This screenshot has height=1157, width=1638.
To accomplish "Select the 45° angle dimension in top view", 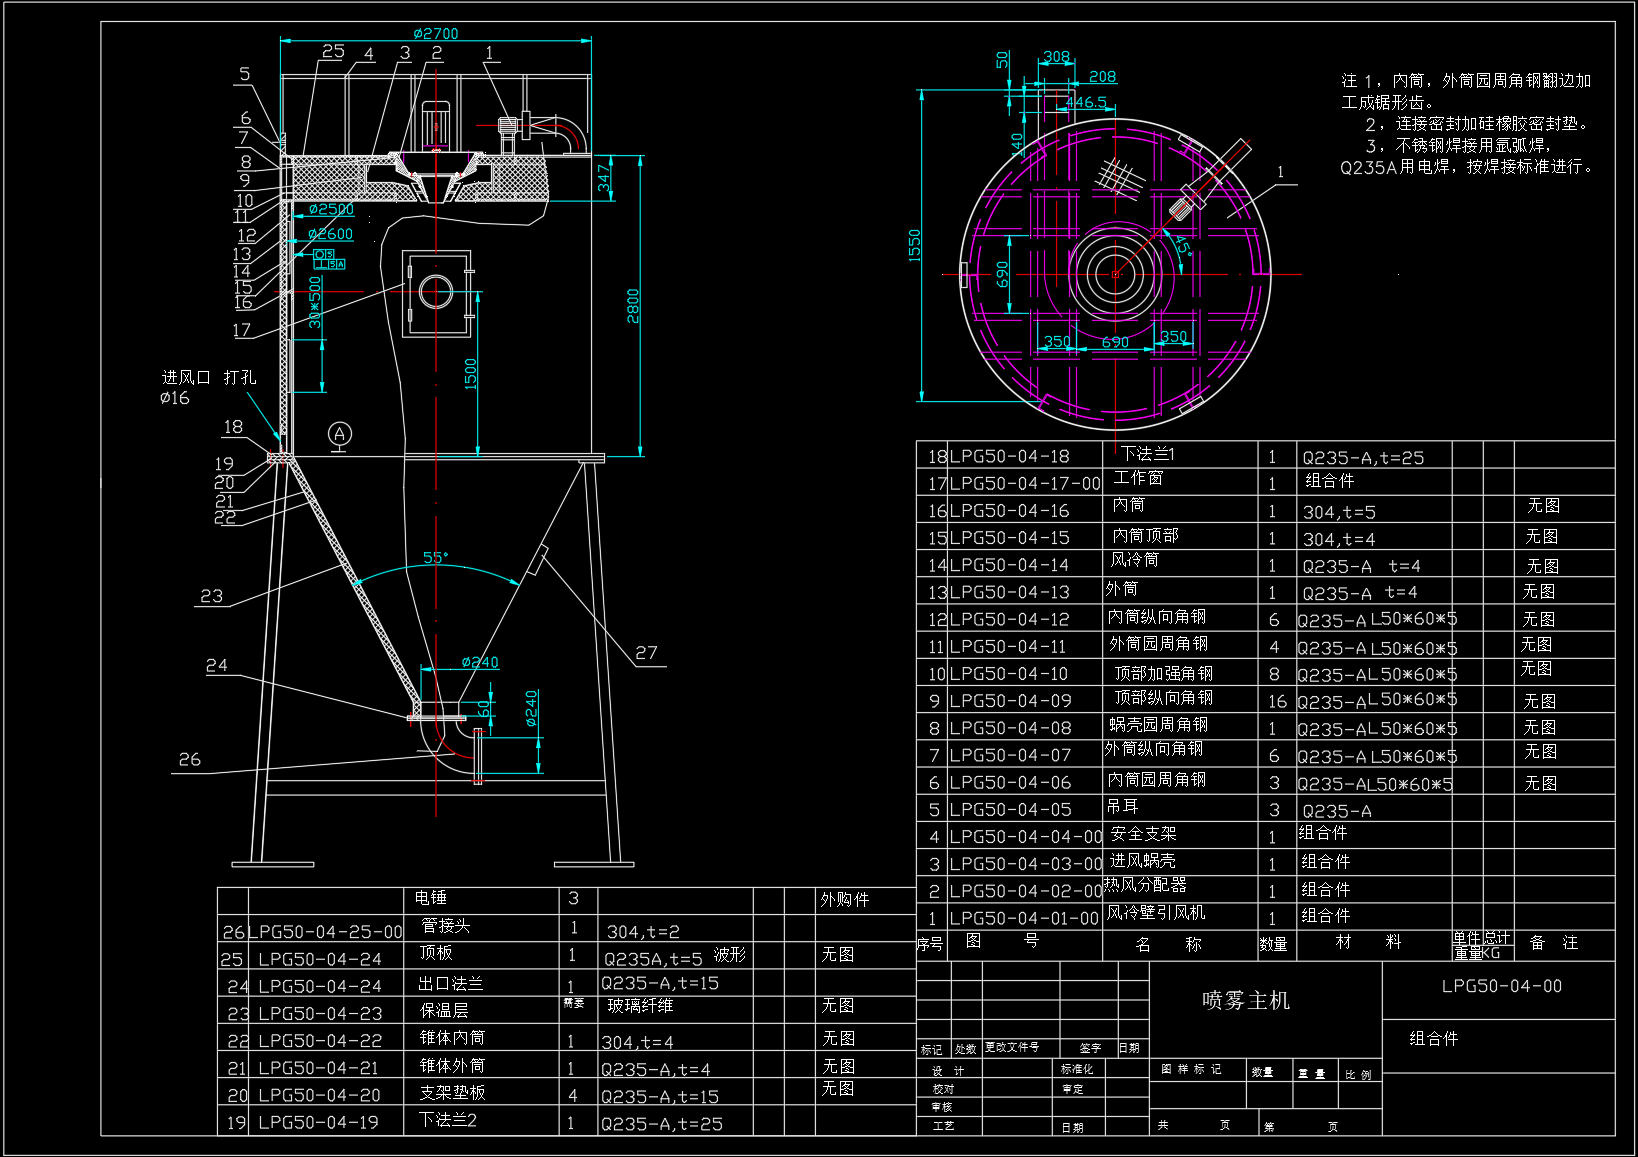I will (x=1181, y=246).
